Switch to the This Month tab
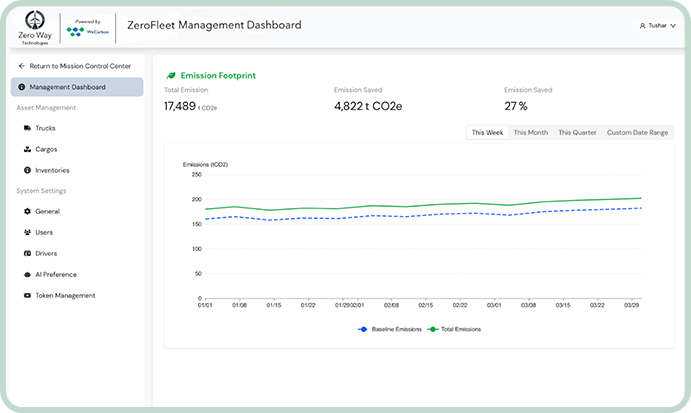 click(530, 132)
